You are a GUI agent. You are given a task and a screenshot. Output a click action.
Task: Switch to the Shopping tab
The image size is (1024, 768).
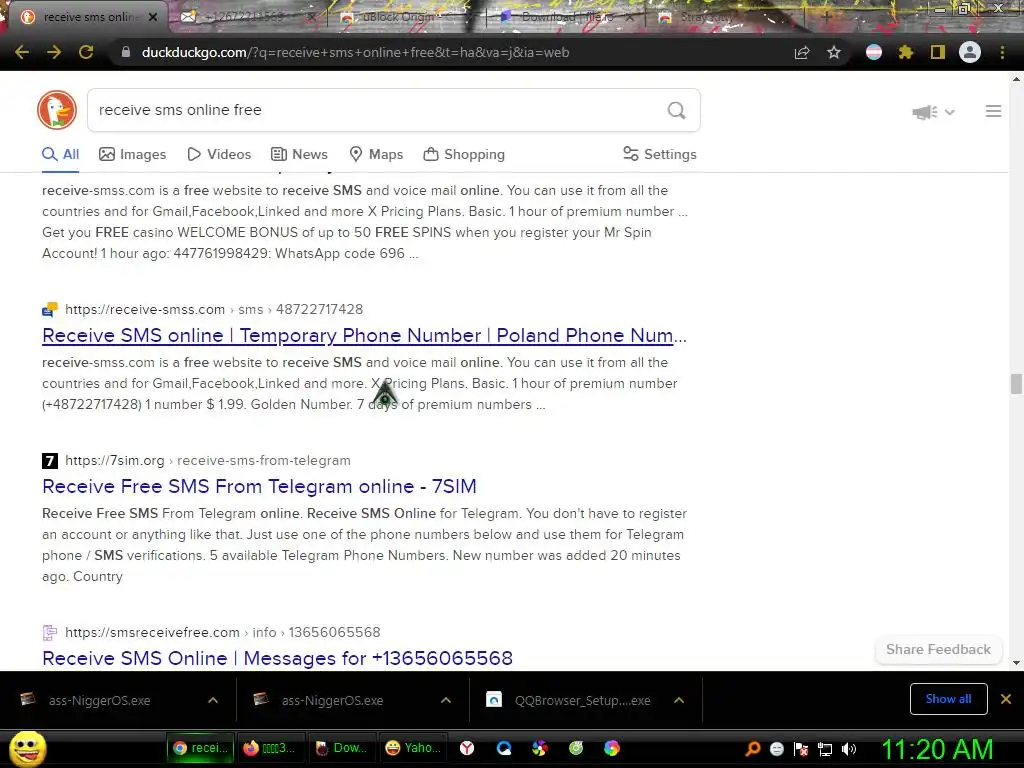click(x=464, y=155)
